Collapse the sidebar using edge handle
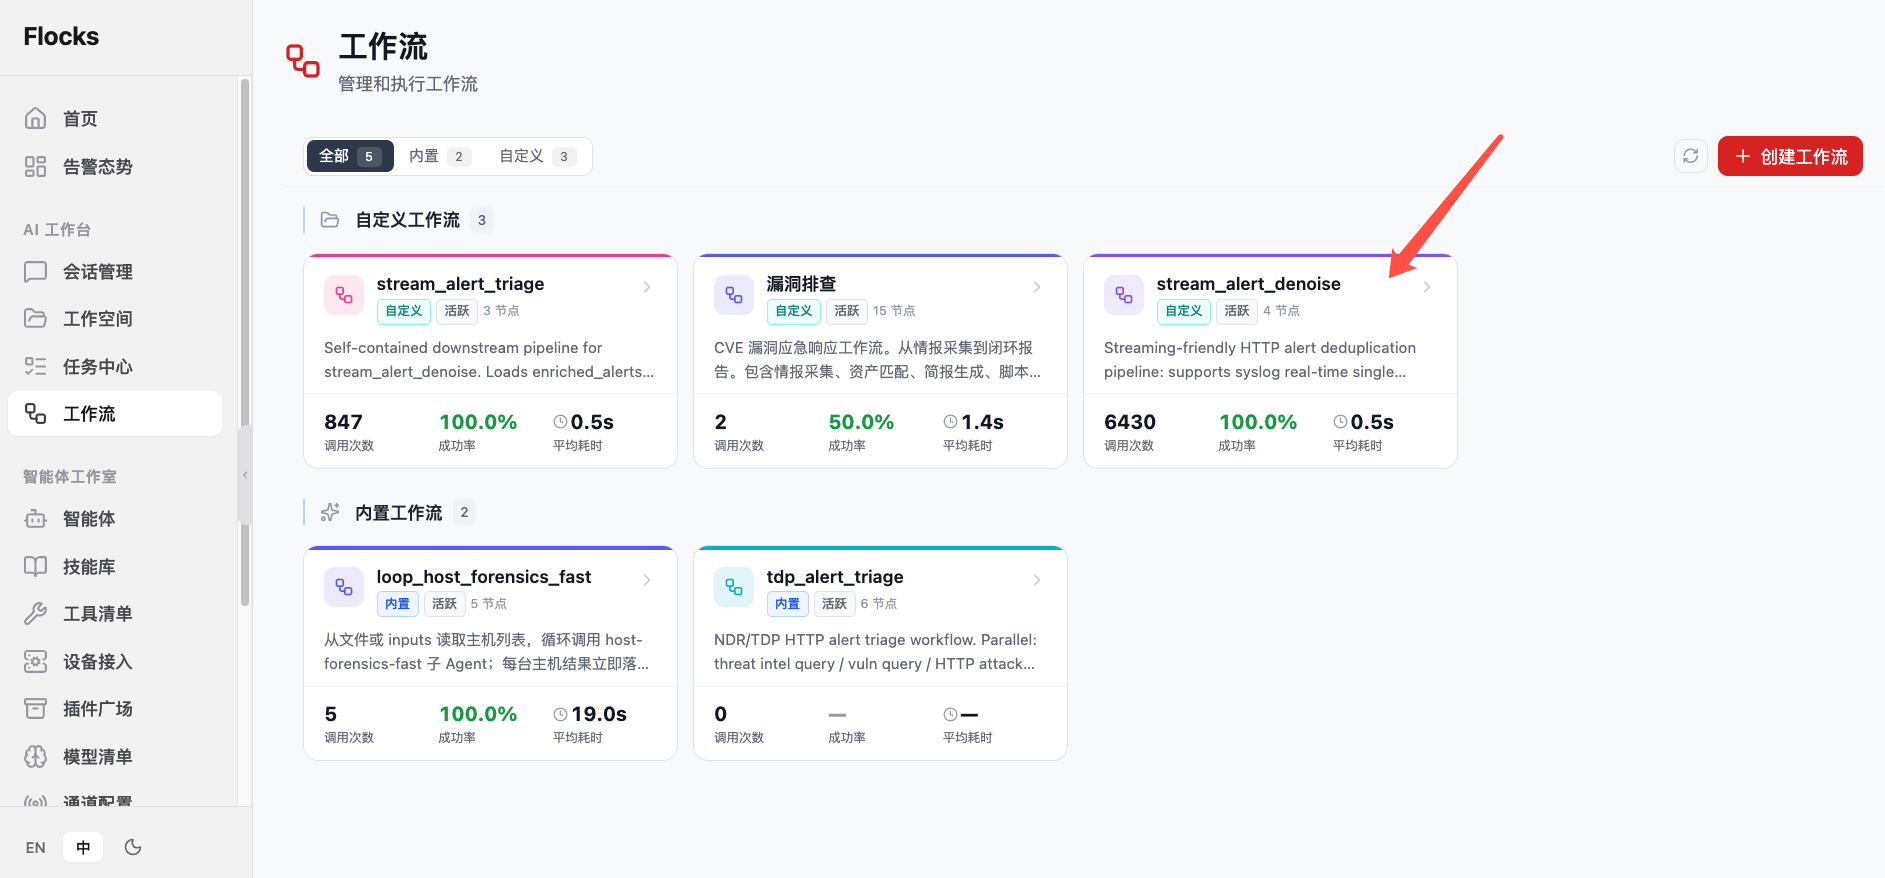The width and height of the screenshot is (1885, 878). (x=245, y=475)
